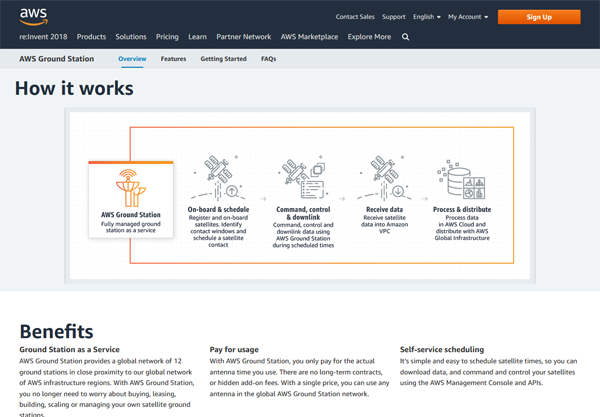Screen dimensions: 600x417
Task: Go to re:Invent 2018 link
Action: [x=43, y=37]
